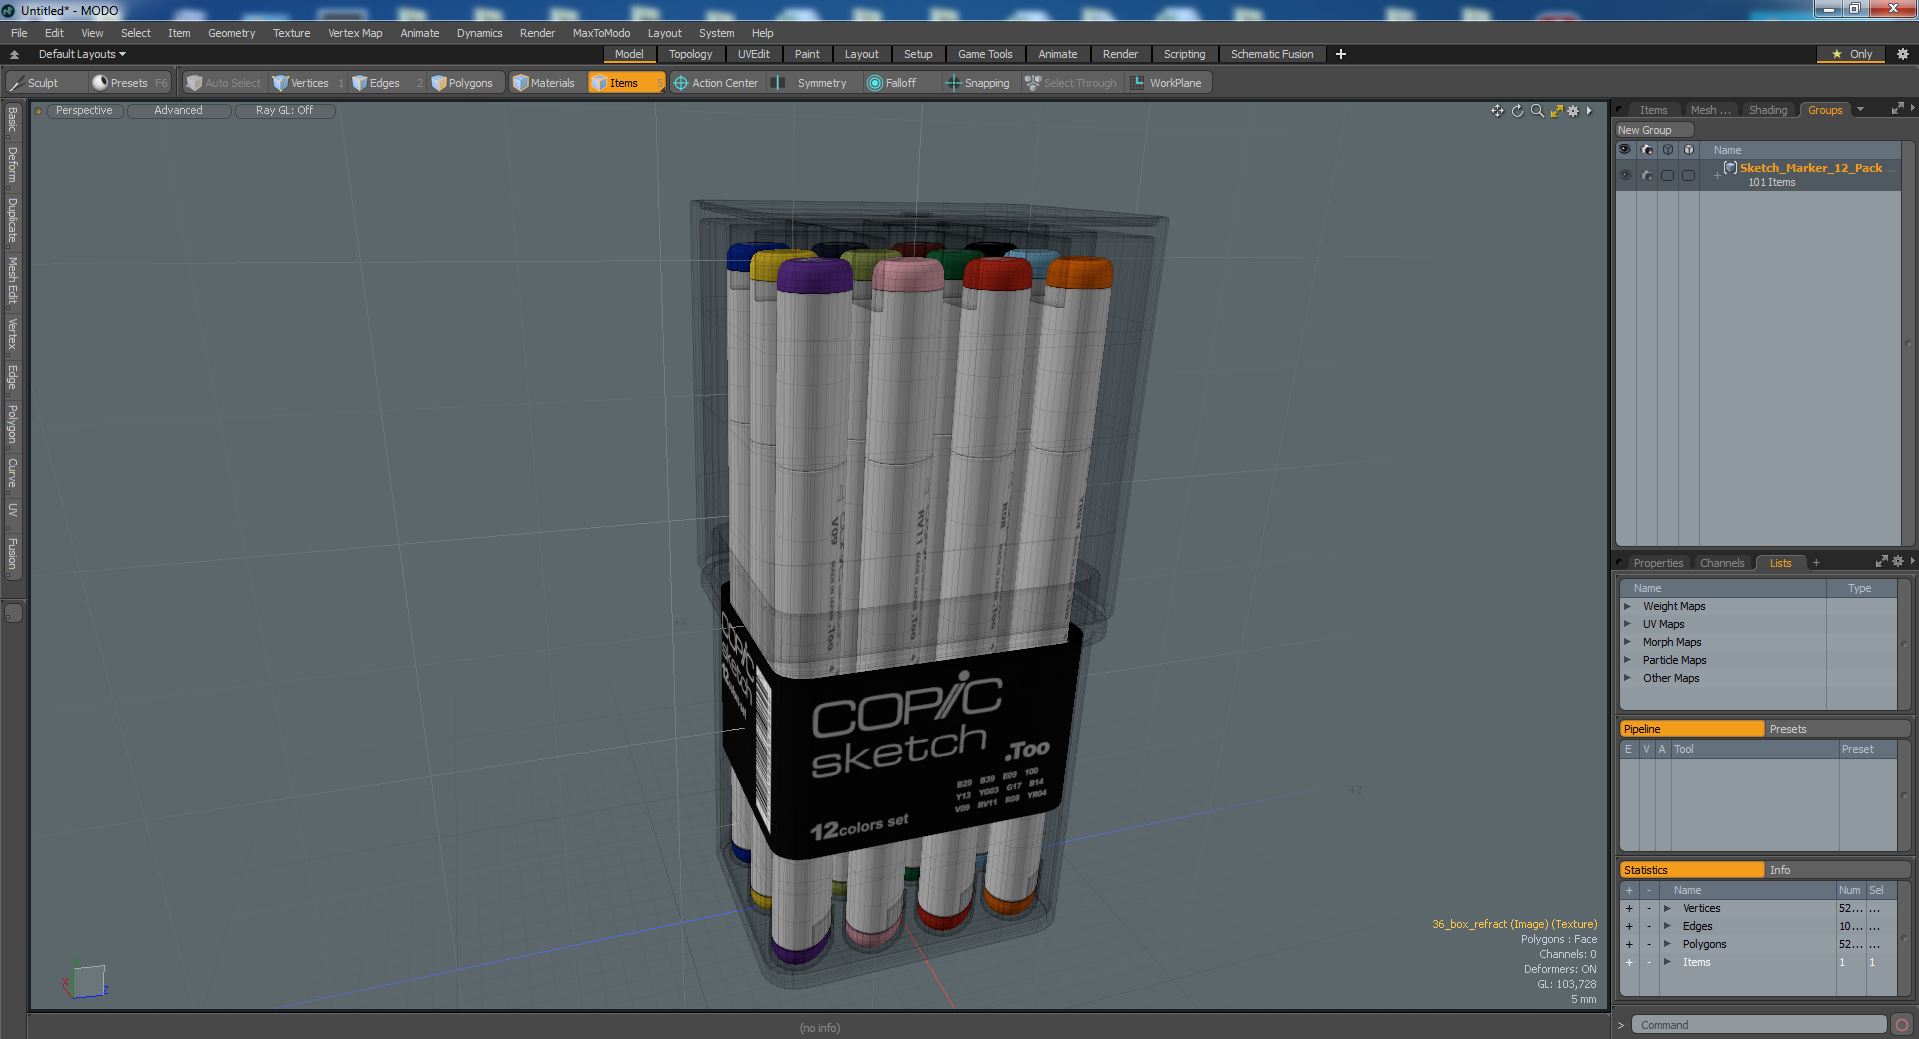The width and height of the screenshot is (1919, 1039).
Task: Activate Items selection mode
Action: 625,83
